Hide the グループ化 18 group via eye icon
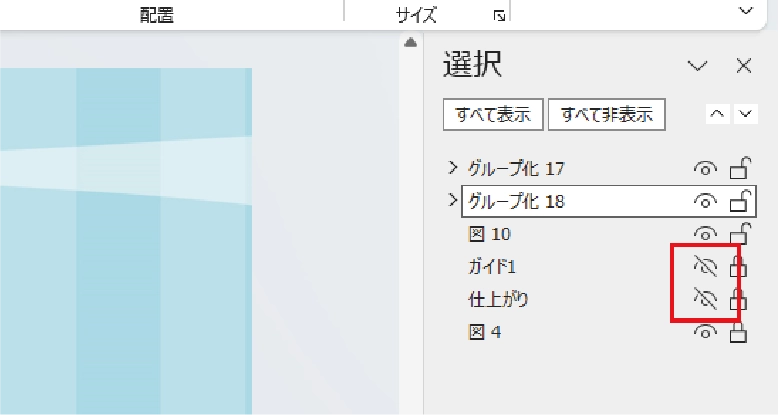 705,201
